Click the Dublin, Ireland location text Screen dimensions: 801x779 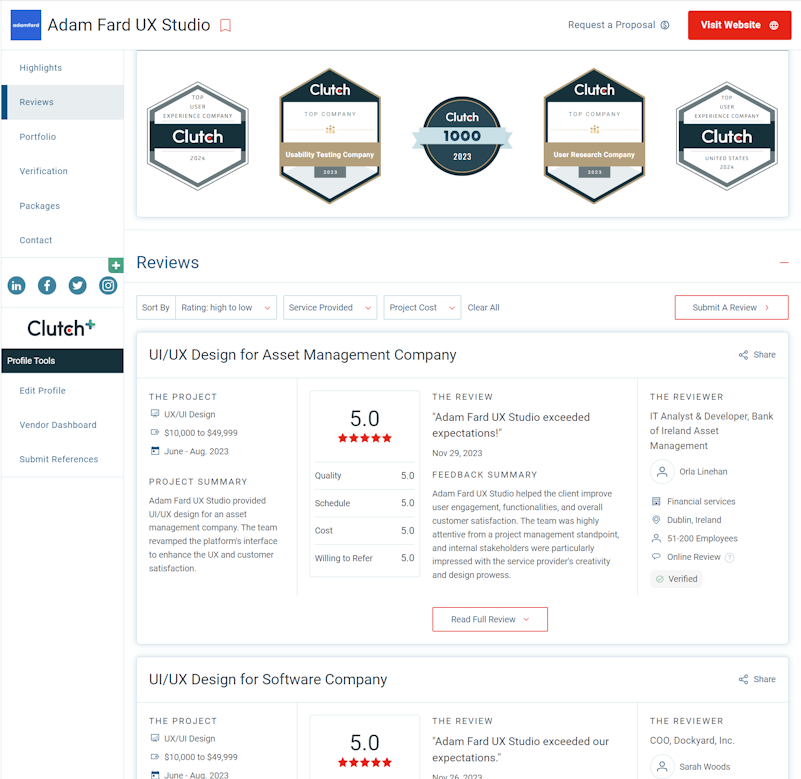(694, 520)
